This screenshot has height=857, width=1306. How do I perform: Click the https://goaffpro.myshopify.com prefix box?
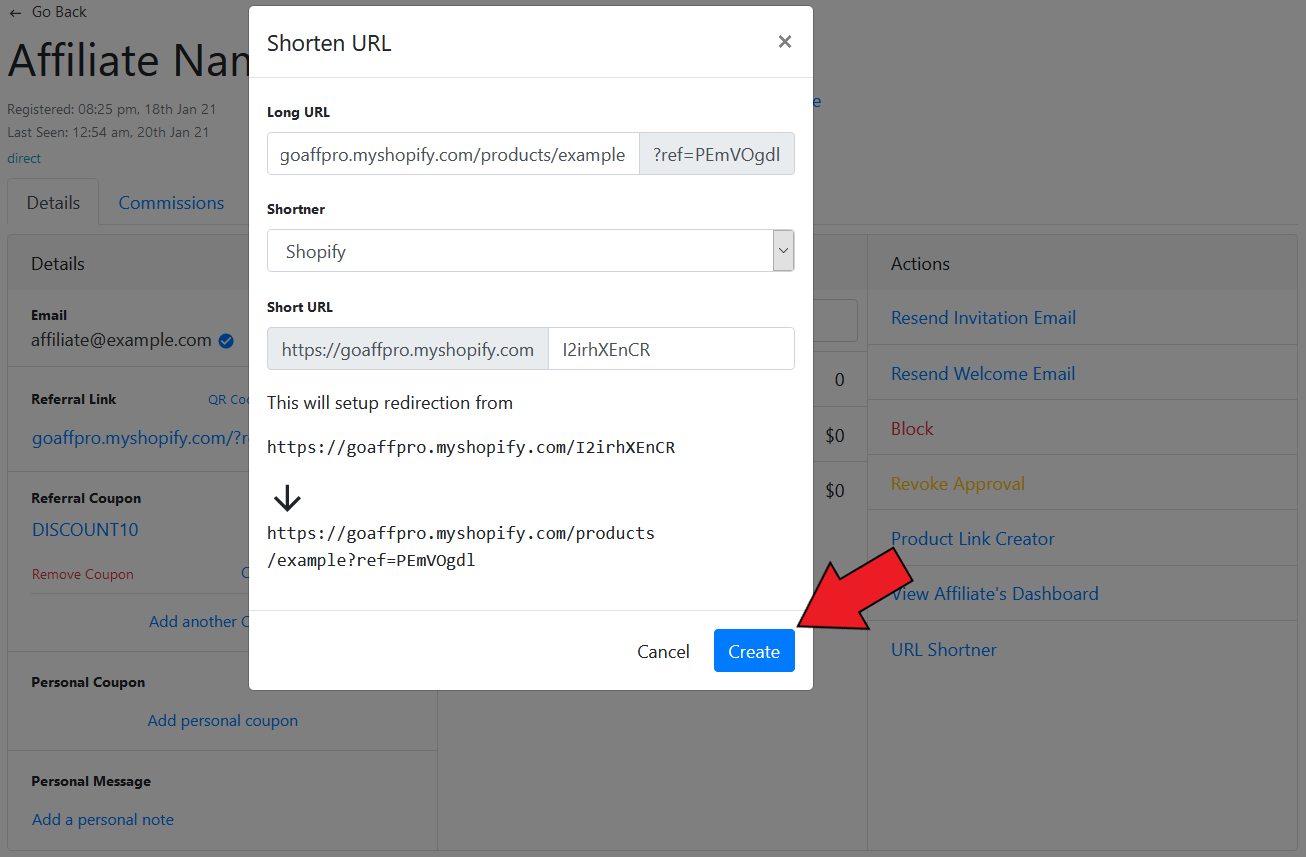point(408,349)
